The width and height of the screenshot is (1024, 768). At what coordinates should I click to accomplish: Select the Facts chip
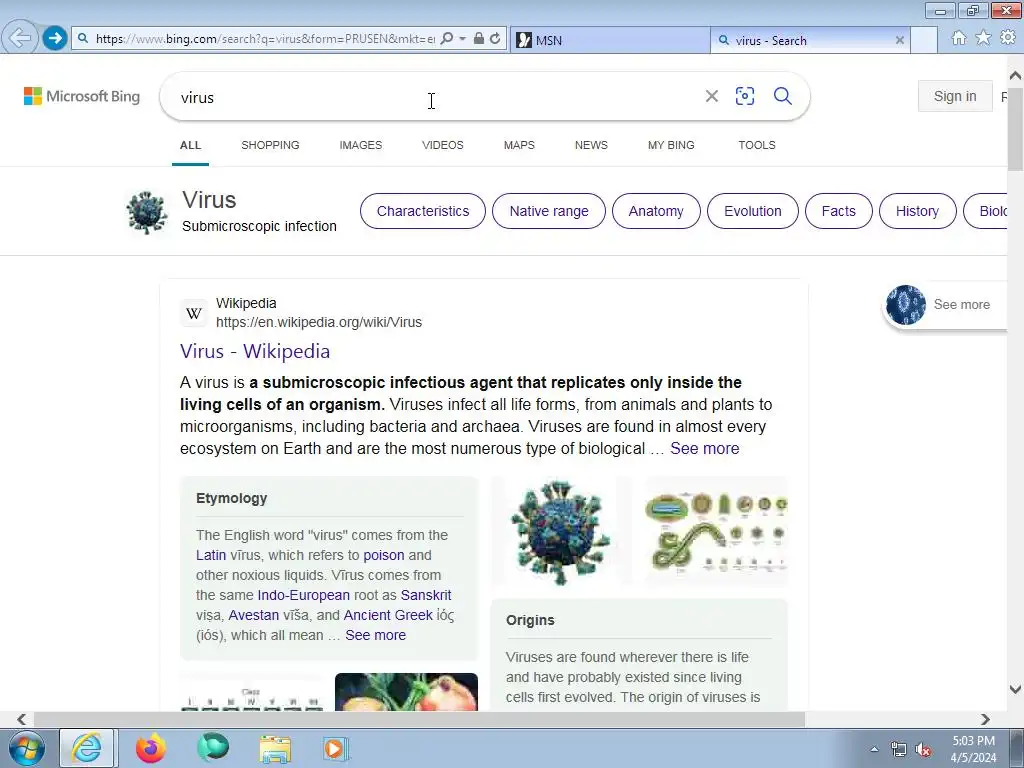[x=839, y=211]
